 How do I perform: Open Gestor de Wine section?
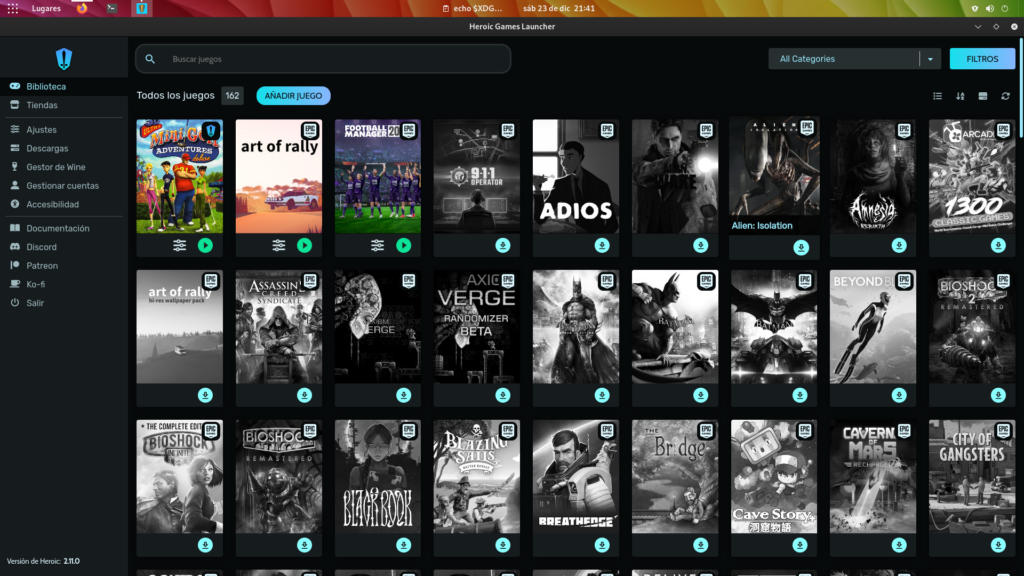[55, 167]
